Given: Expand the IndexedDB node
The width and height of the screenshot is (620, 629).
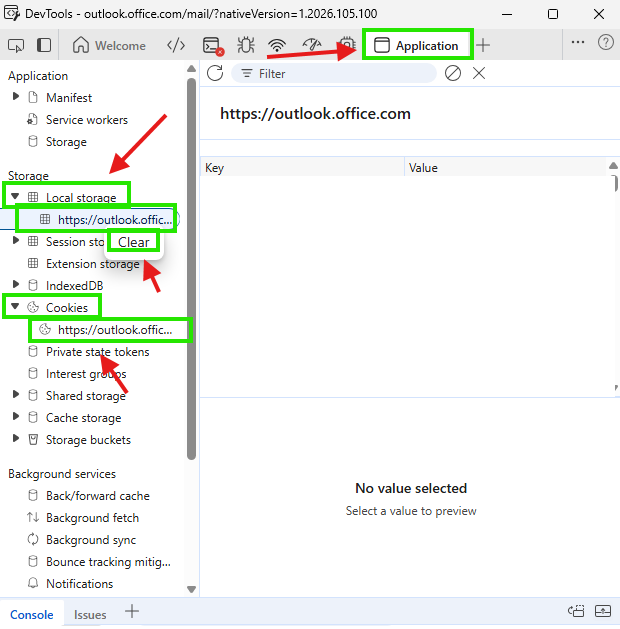Looking at the screenshot, I should click(16, 285).
